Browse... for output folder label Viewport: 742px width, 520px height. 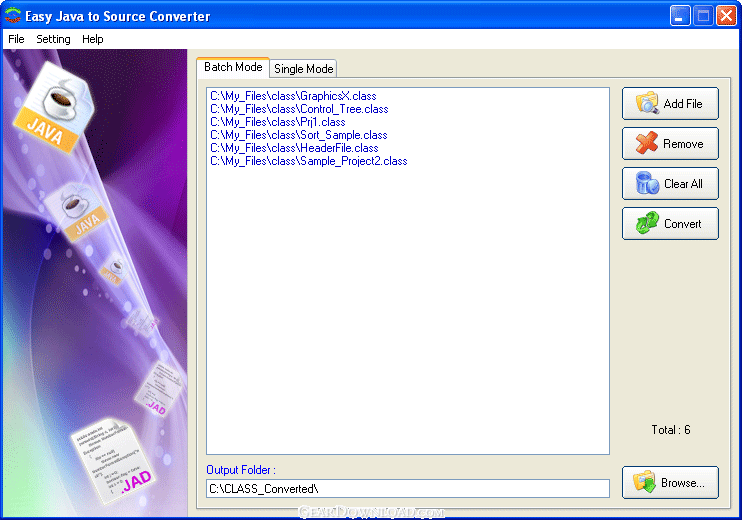[682, 483]
